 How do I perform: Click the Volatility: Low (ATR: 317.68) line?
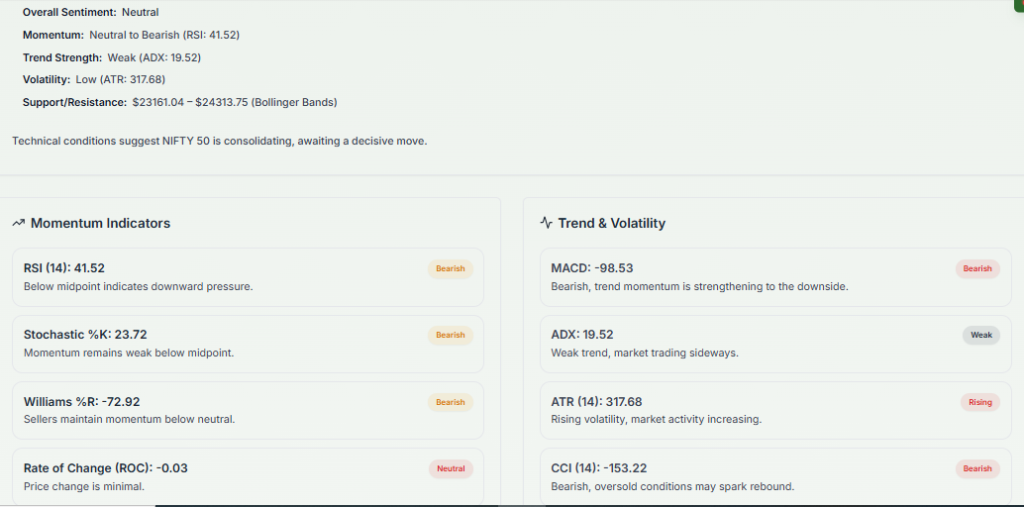click(94, 80)
